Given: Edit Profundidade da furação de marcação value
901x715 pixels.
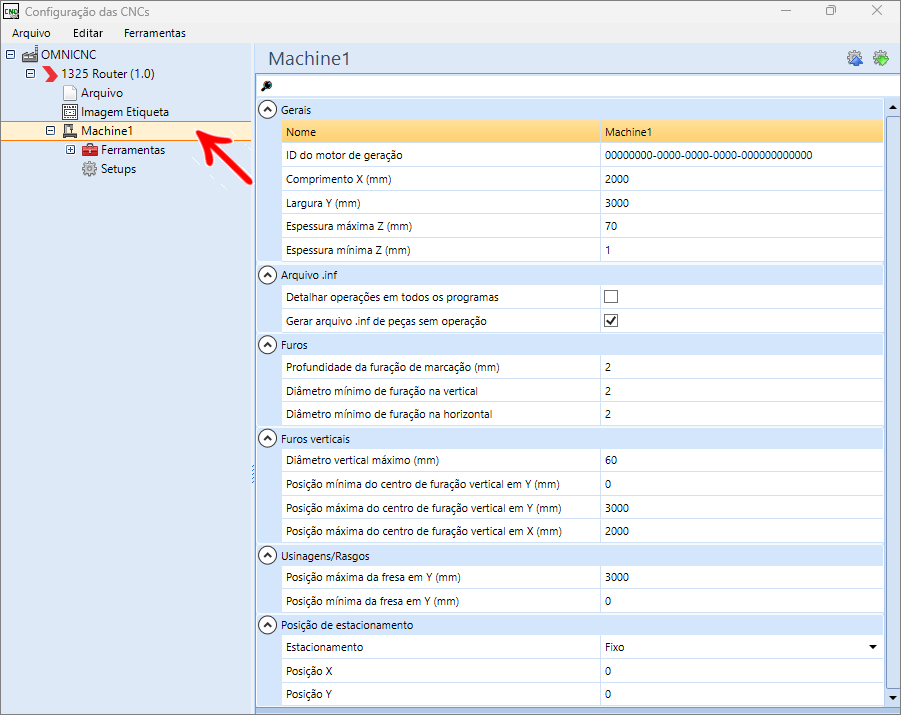Looking at the screenshot, I should click(x=741, y=367).
